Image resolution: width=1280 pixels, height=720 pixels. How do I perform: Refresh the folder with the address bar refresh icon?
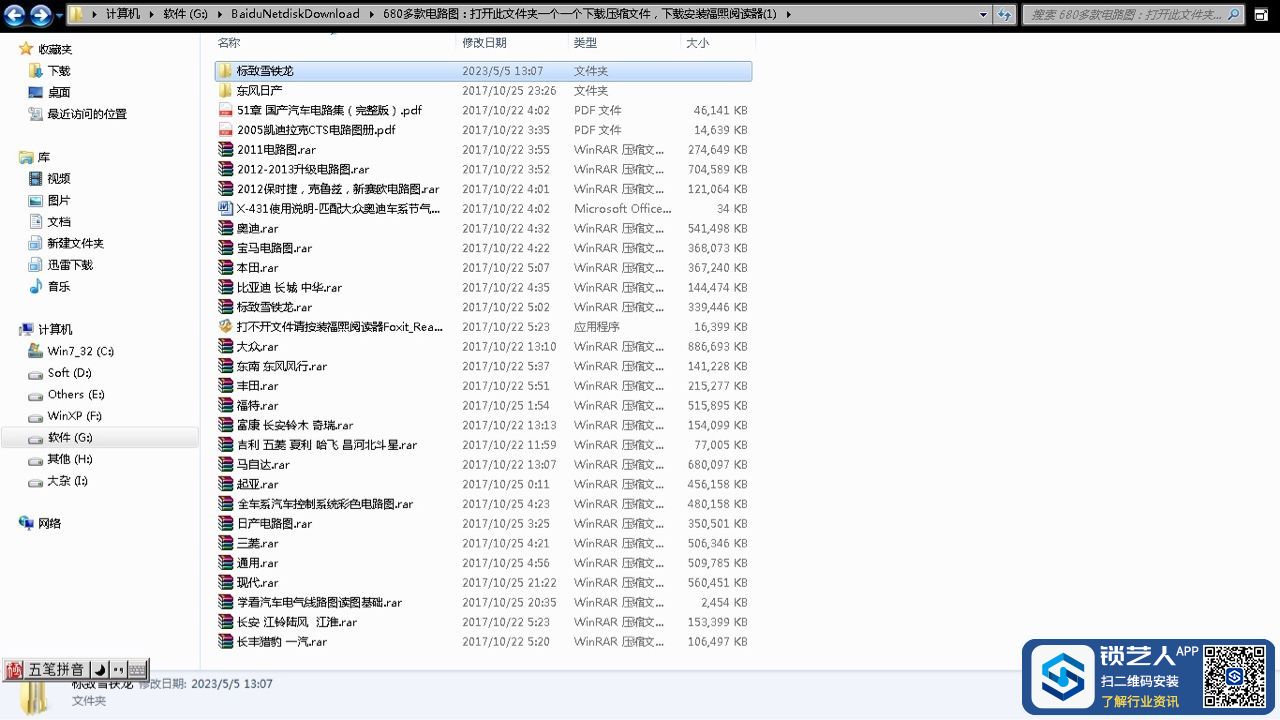[x=1005, y=14]
